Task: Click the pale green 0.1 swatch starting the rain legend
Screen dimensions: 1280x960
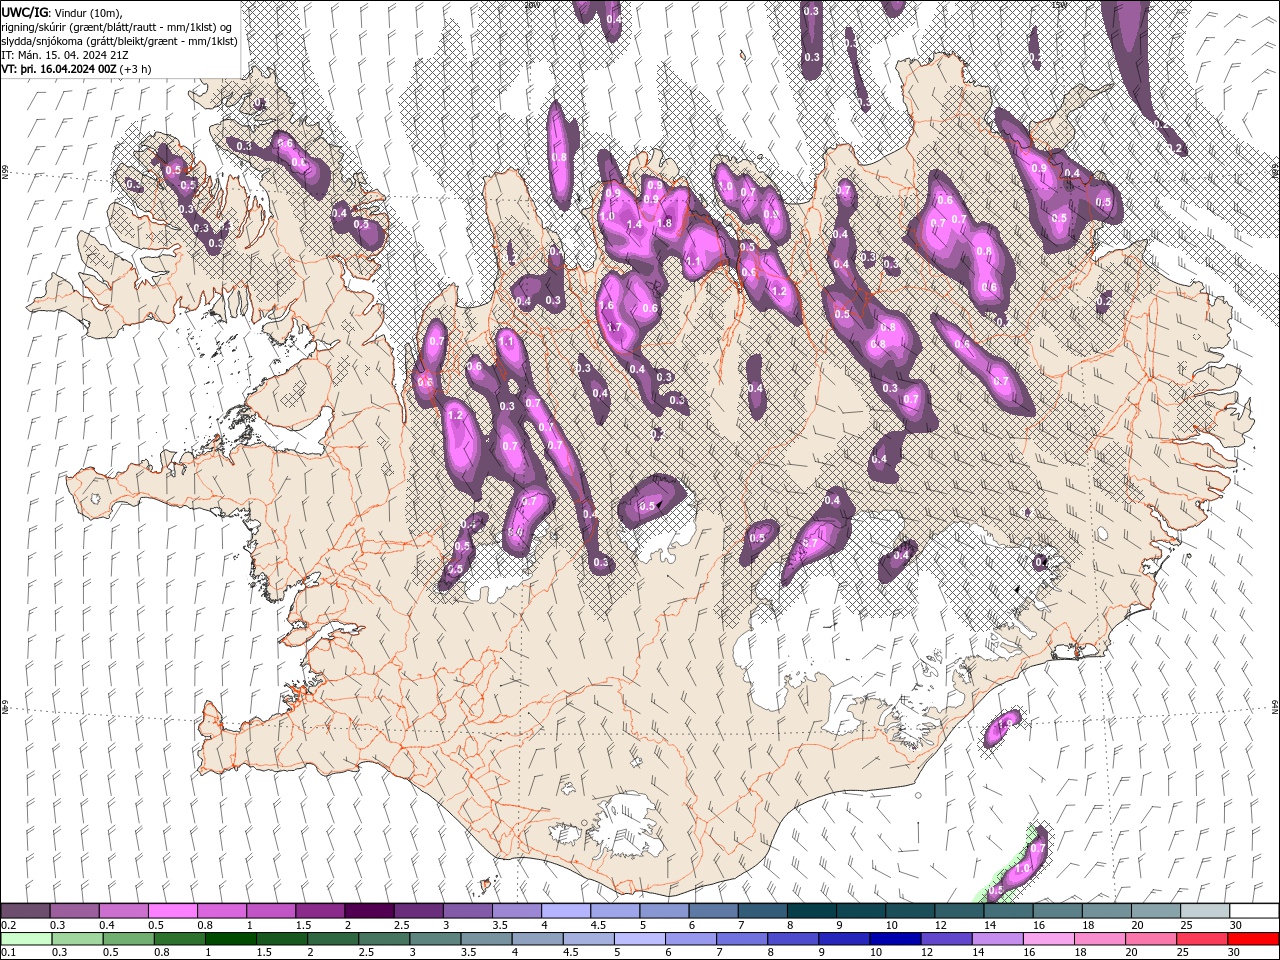Action: (x=25, y=939)
